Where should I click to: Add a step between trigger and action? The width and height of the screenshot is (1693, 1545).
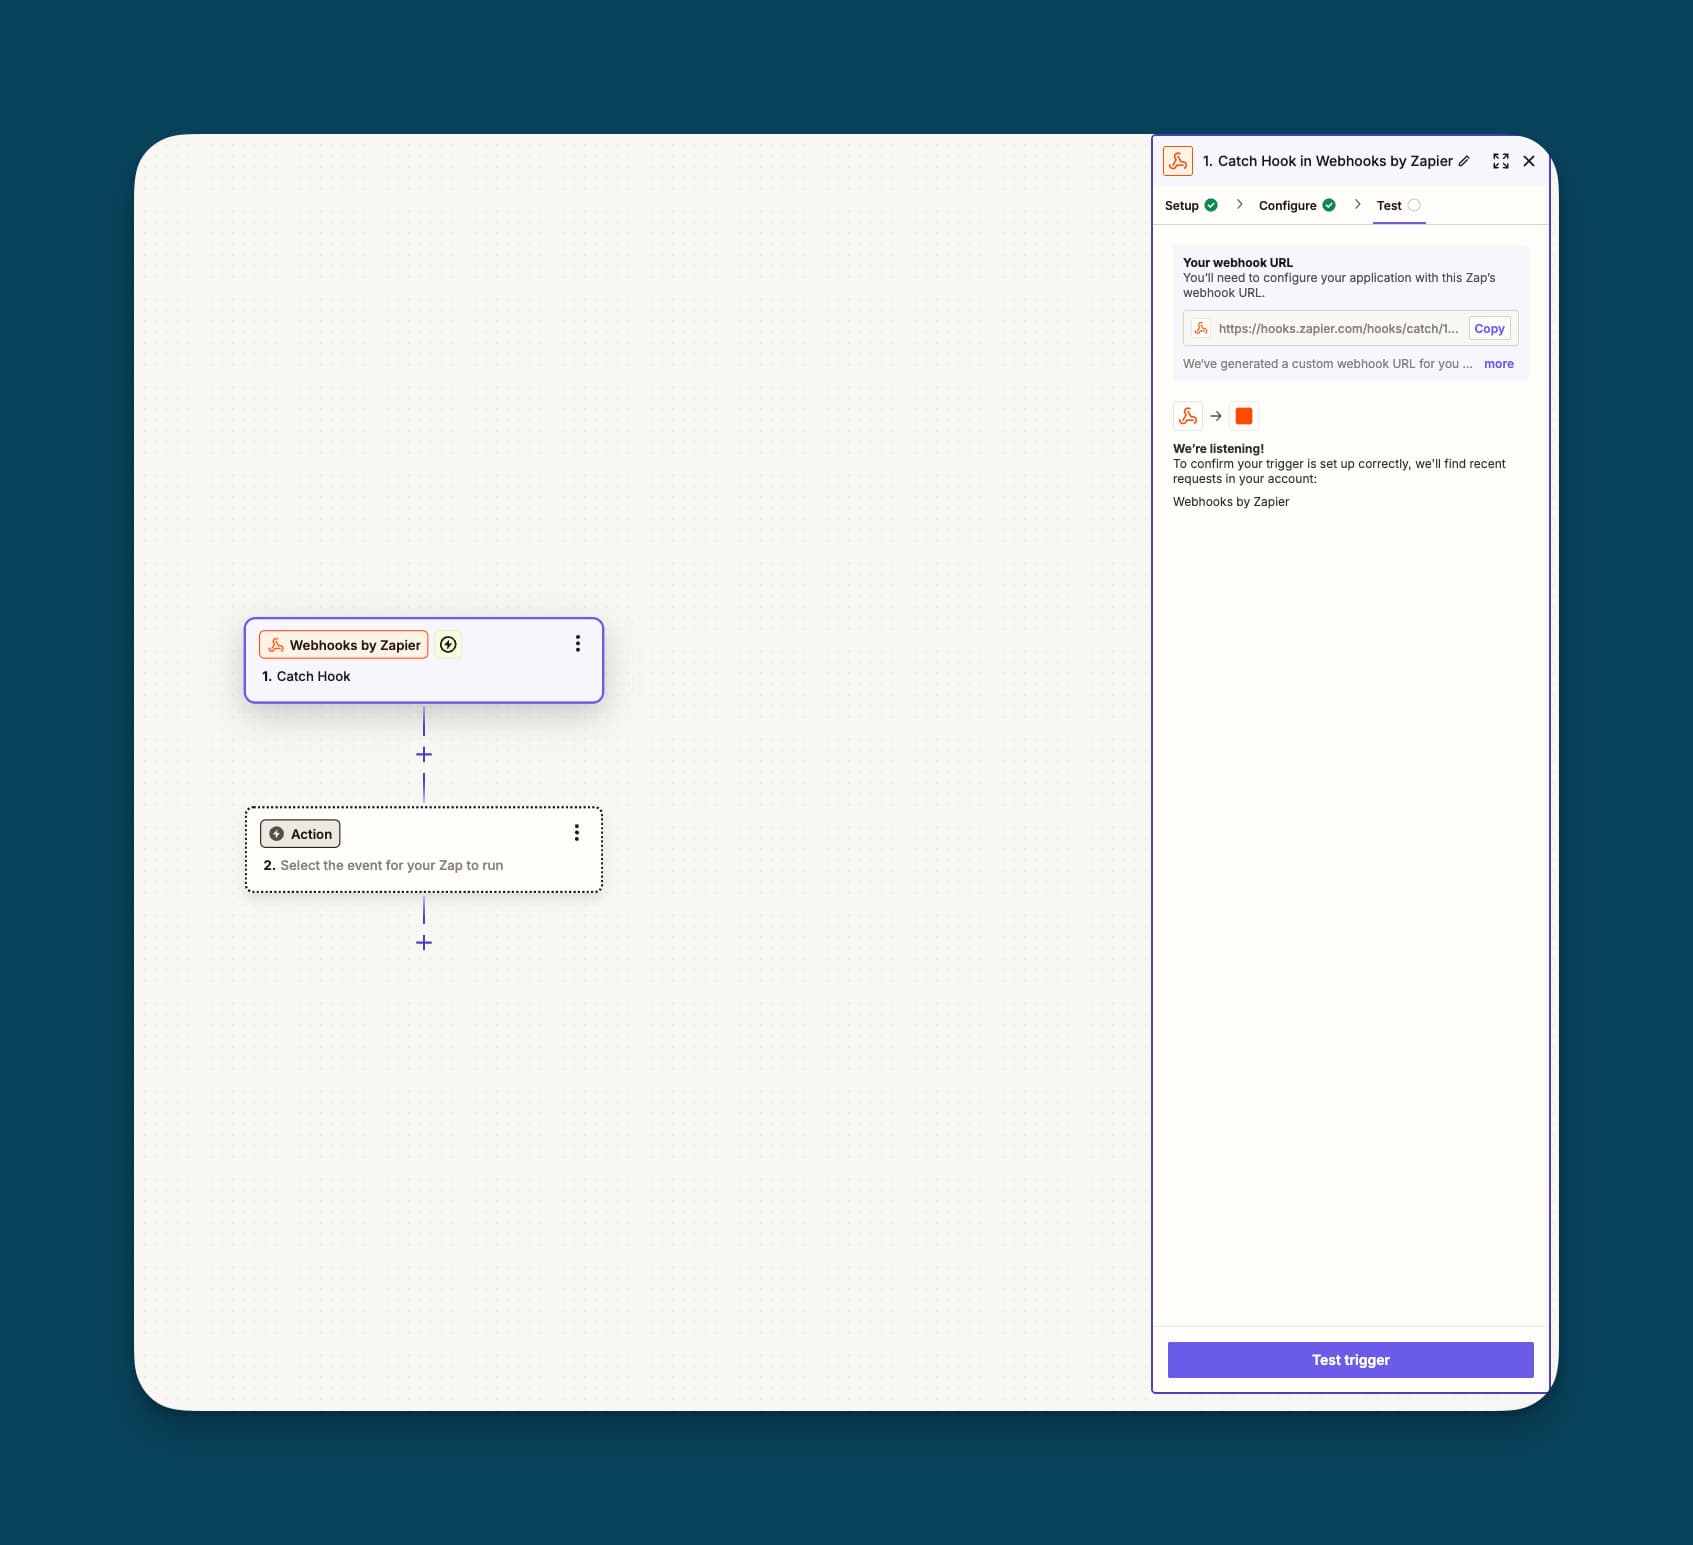coord(424,755)
